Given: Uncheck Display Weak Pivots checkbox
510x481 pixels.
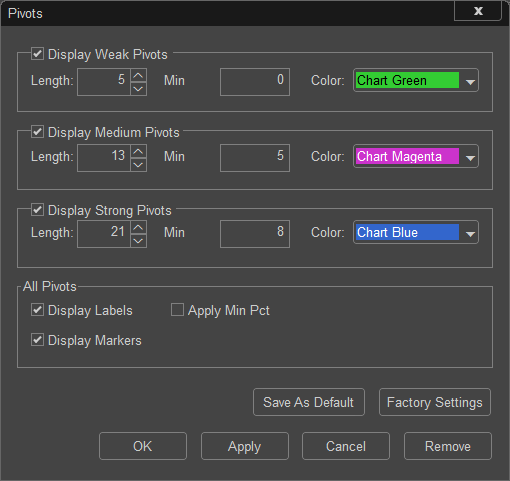Looking at the screenshot, I should 37,54.
